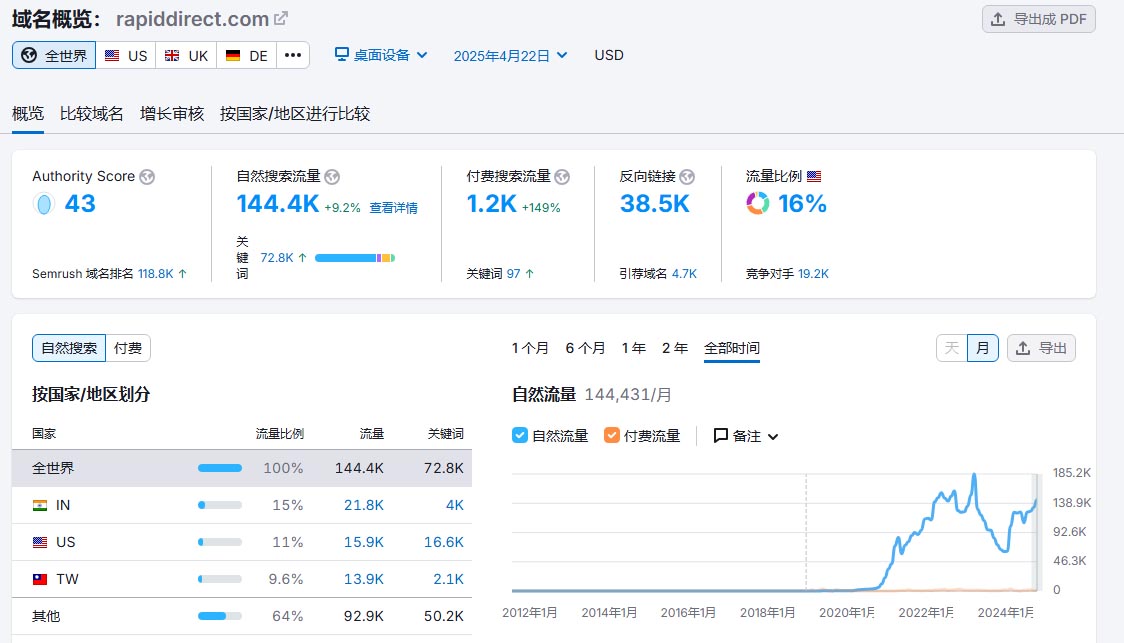Click the donut chart icon next to 16%
This screenshot has width=1124, height=643.
tap(758, 204)
